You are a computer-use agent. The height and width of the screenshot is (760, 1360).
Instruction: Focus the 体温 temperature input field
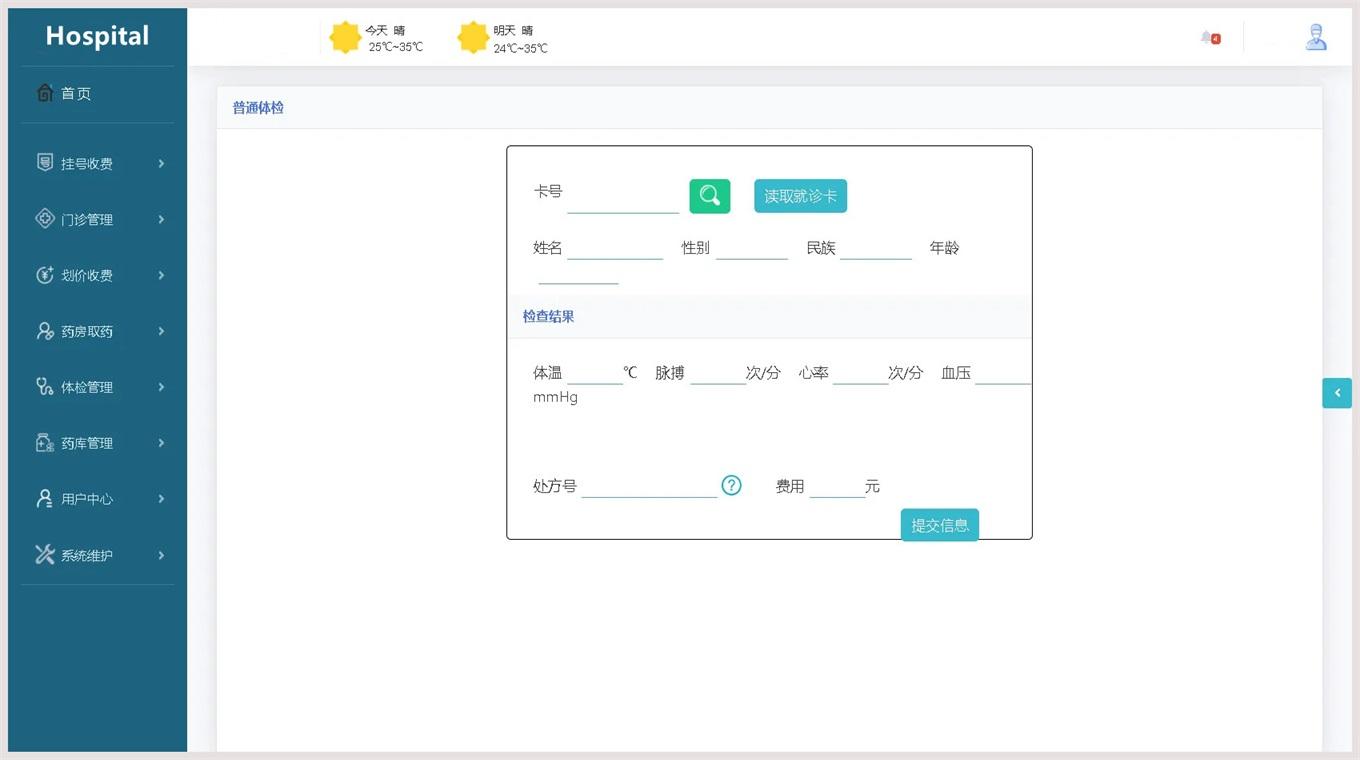[595, 373]
